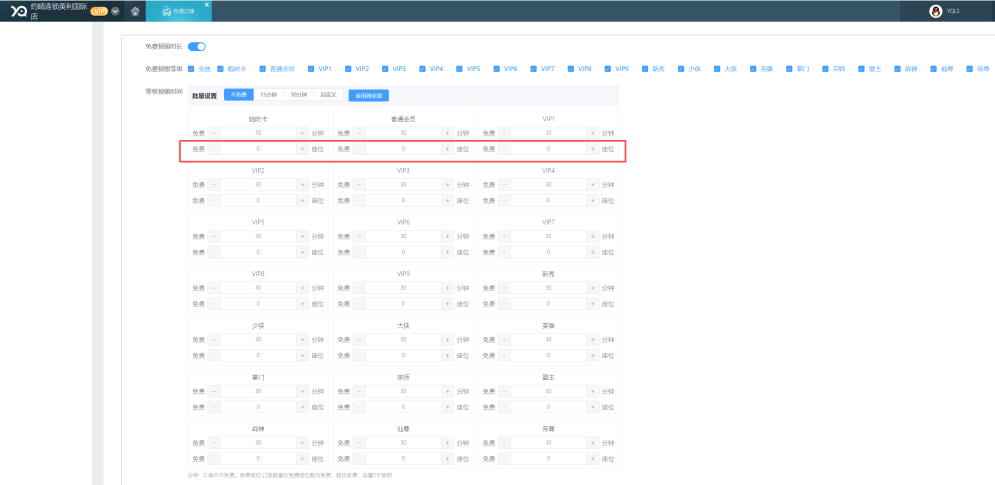Uncheck the VIP9 level checkbox

pos(608,69)
